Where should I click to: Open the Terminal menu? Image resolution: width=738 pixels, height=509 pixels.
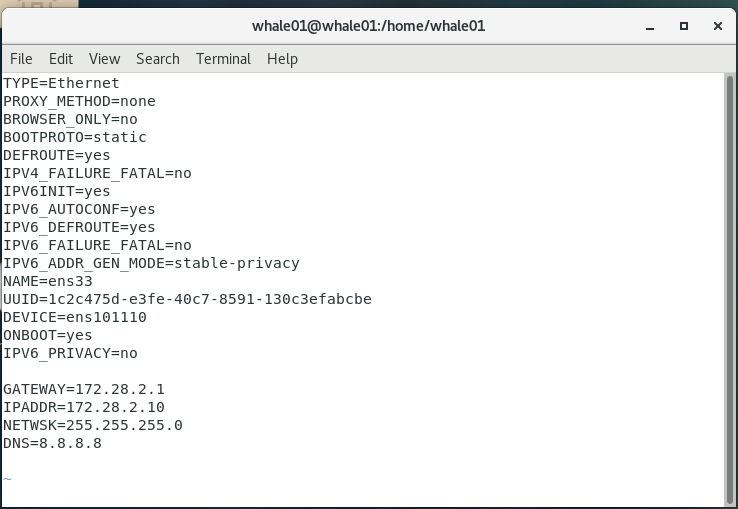(223, 59)
